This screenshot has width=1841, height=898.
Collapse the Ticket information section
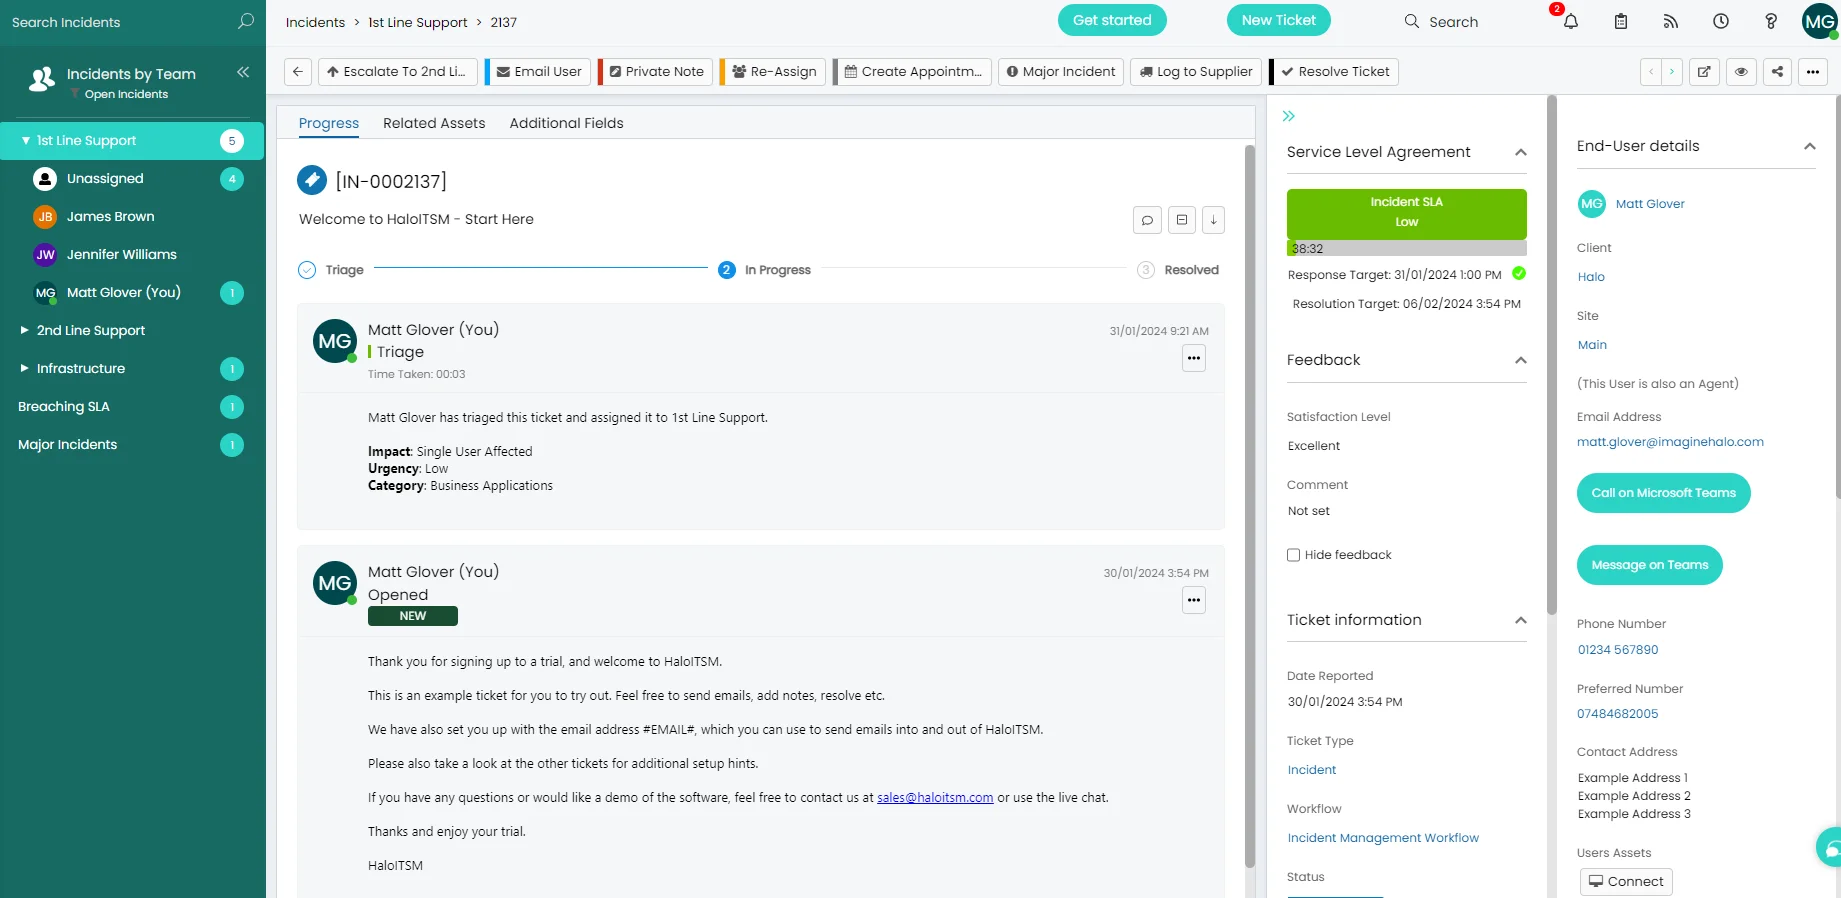(x=1521, y=621)
